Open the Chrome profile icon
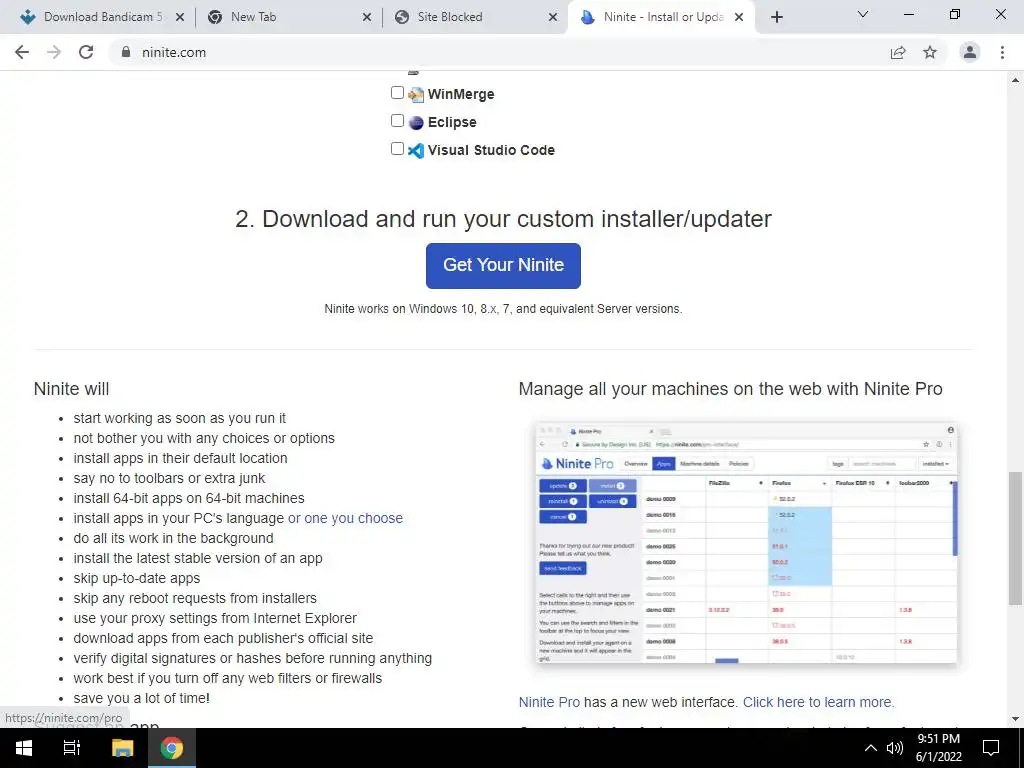Viewport: 1024px width, 768px height. point(970,52)
